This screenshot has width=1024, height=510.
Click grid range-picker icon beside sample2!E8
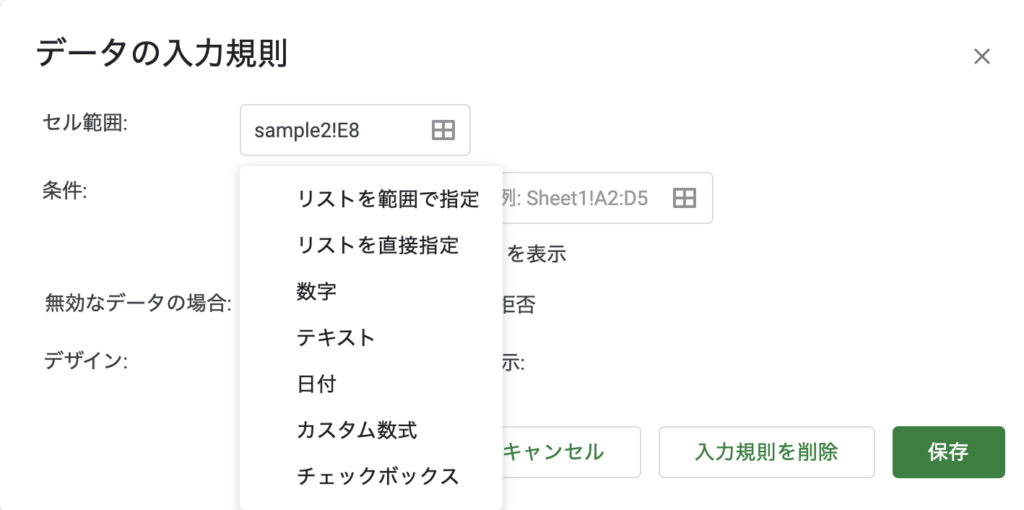tap(443, 131)
